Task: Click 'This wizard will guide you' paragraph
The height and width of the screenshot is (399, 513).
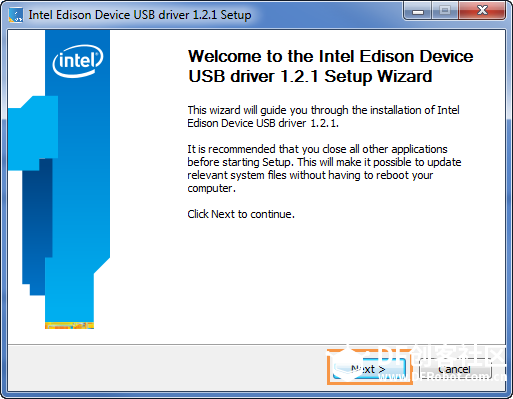Action: coord(323,117)
